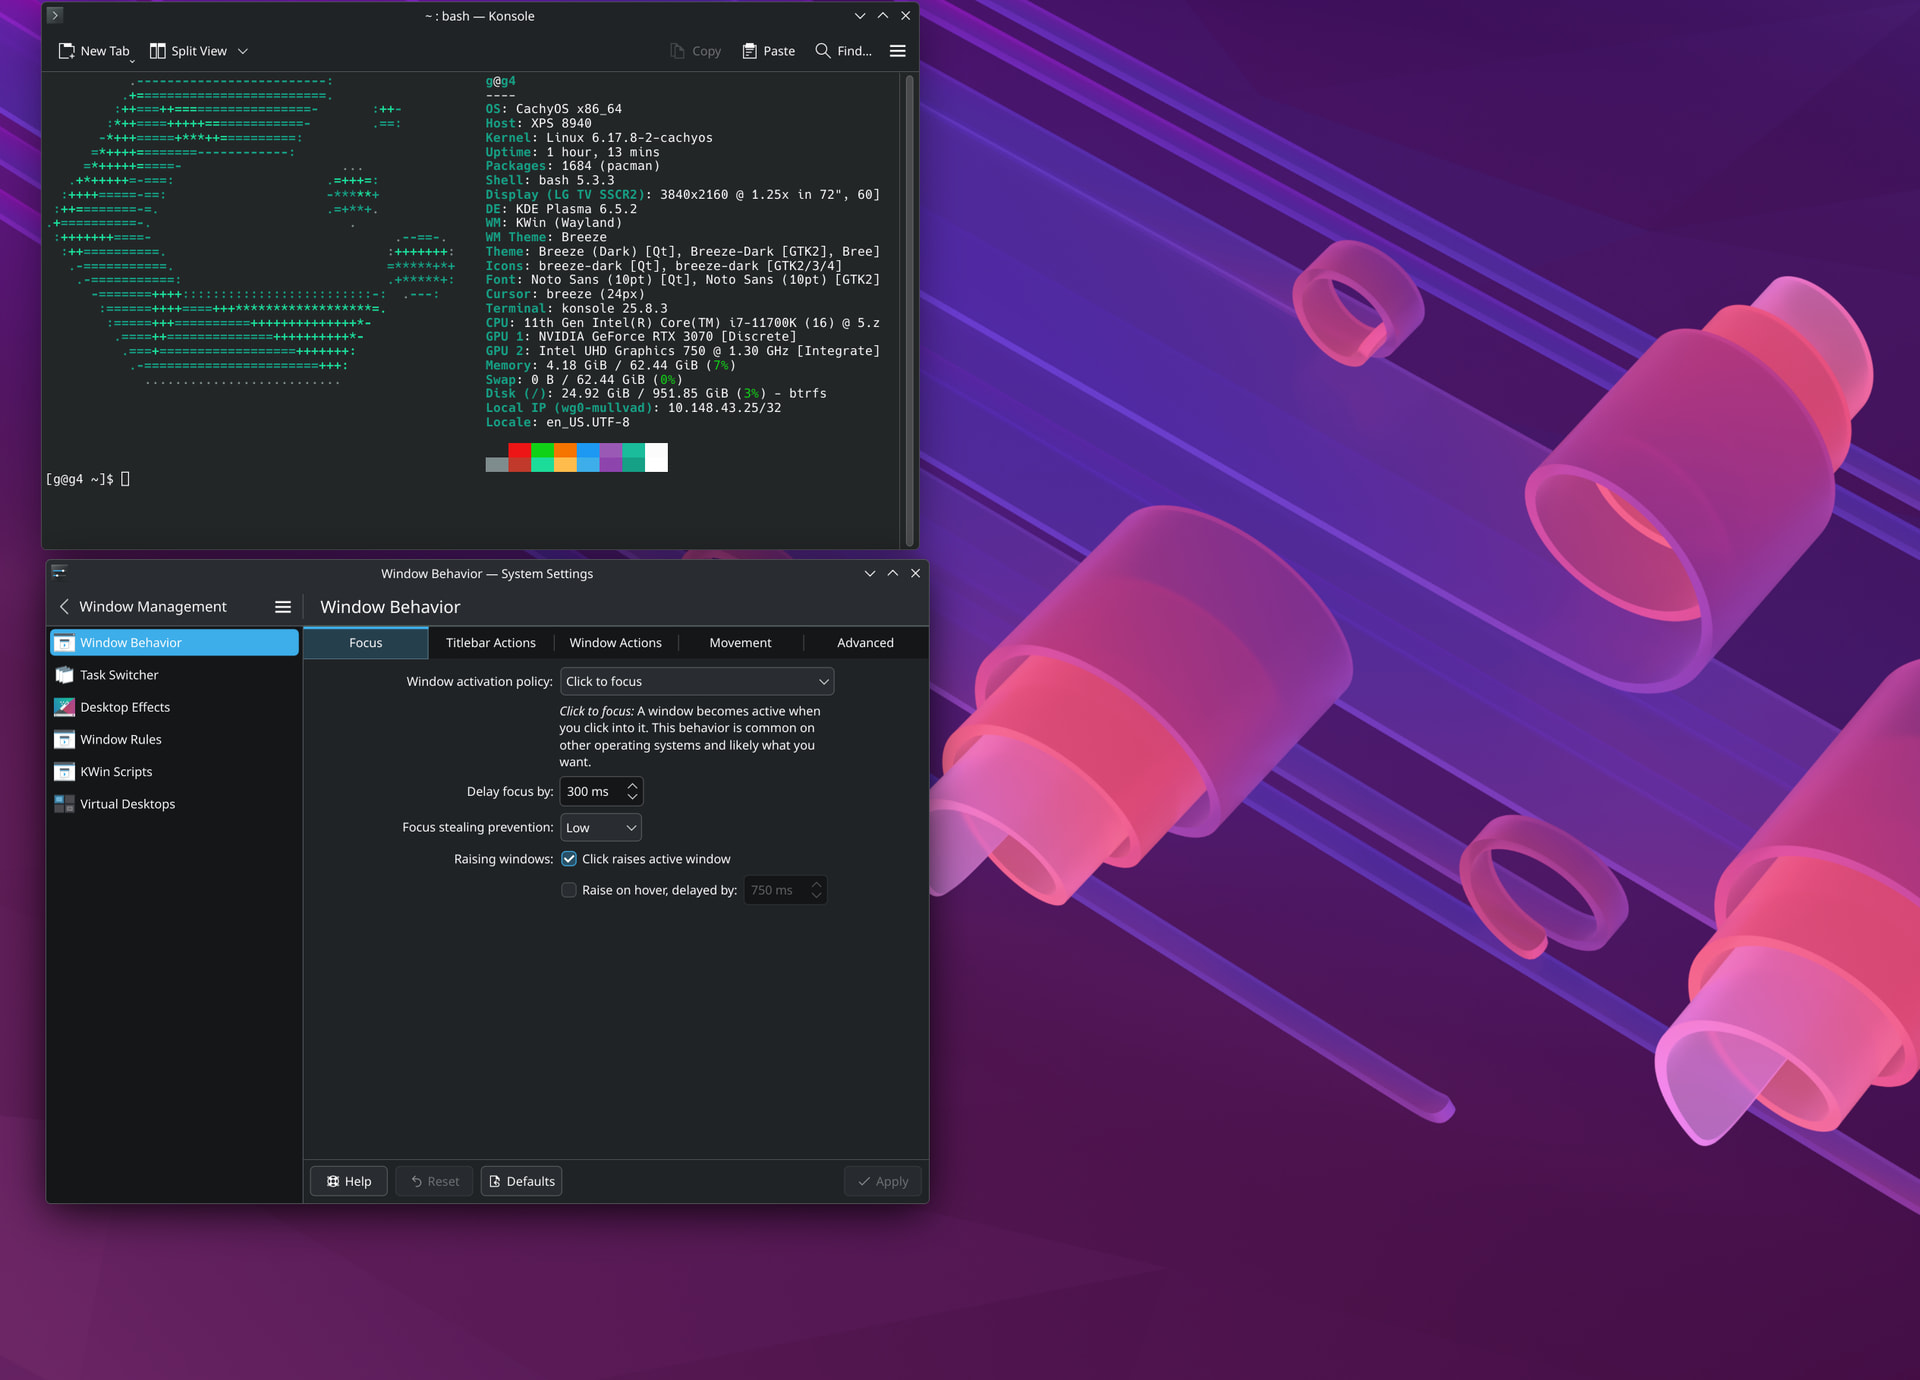Uncheck Click raises active window
Image resolution: width=1920 pixels, height=1380 pixels.
[x=569, y=859]
